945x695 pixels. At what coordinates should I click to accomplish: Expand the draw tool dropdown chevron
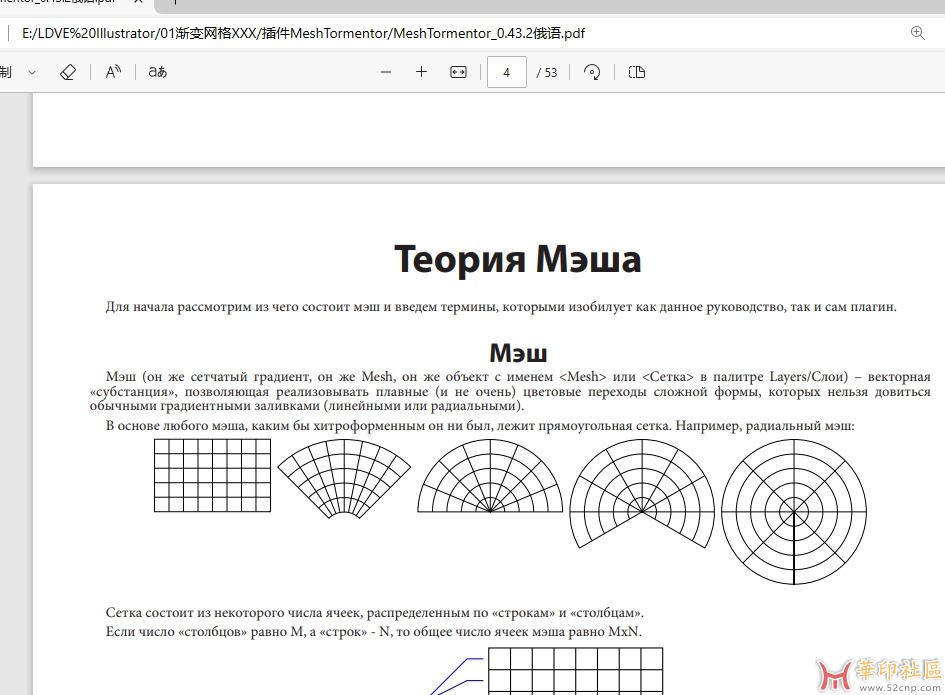pyautogui.click(x=32, y=72)
